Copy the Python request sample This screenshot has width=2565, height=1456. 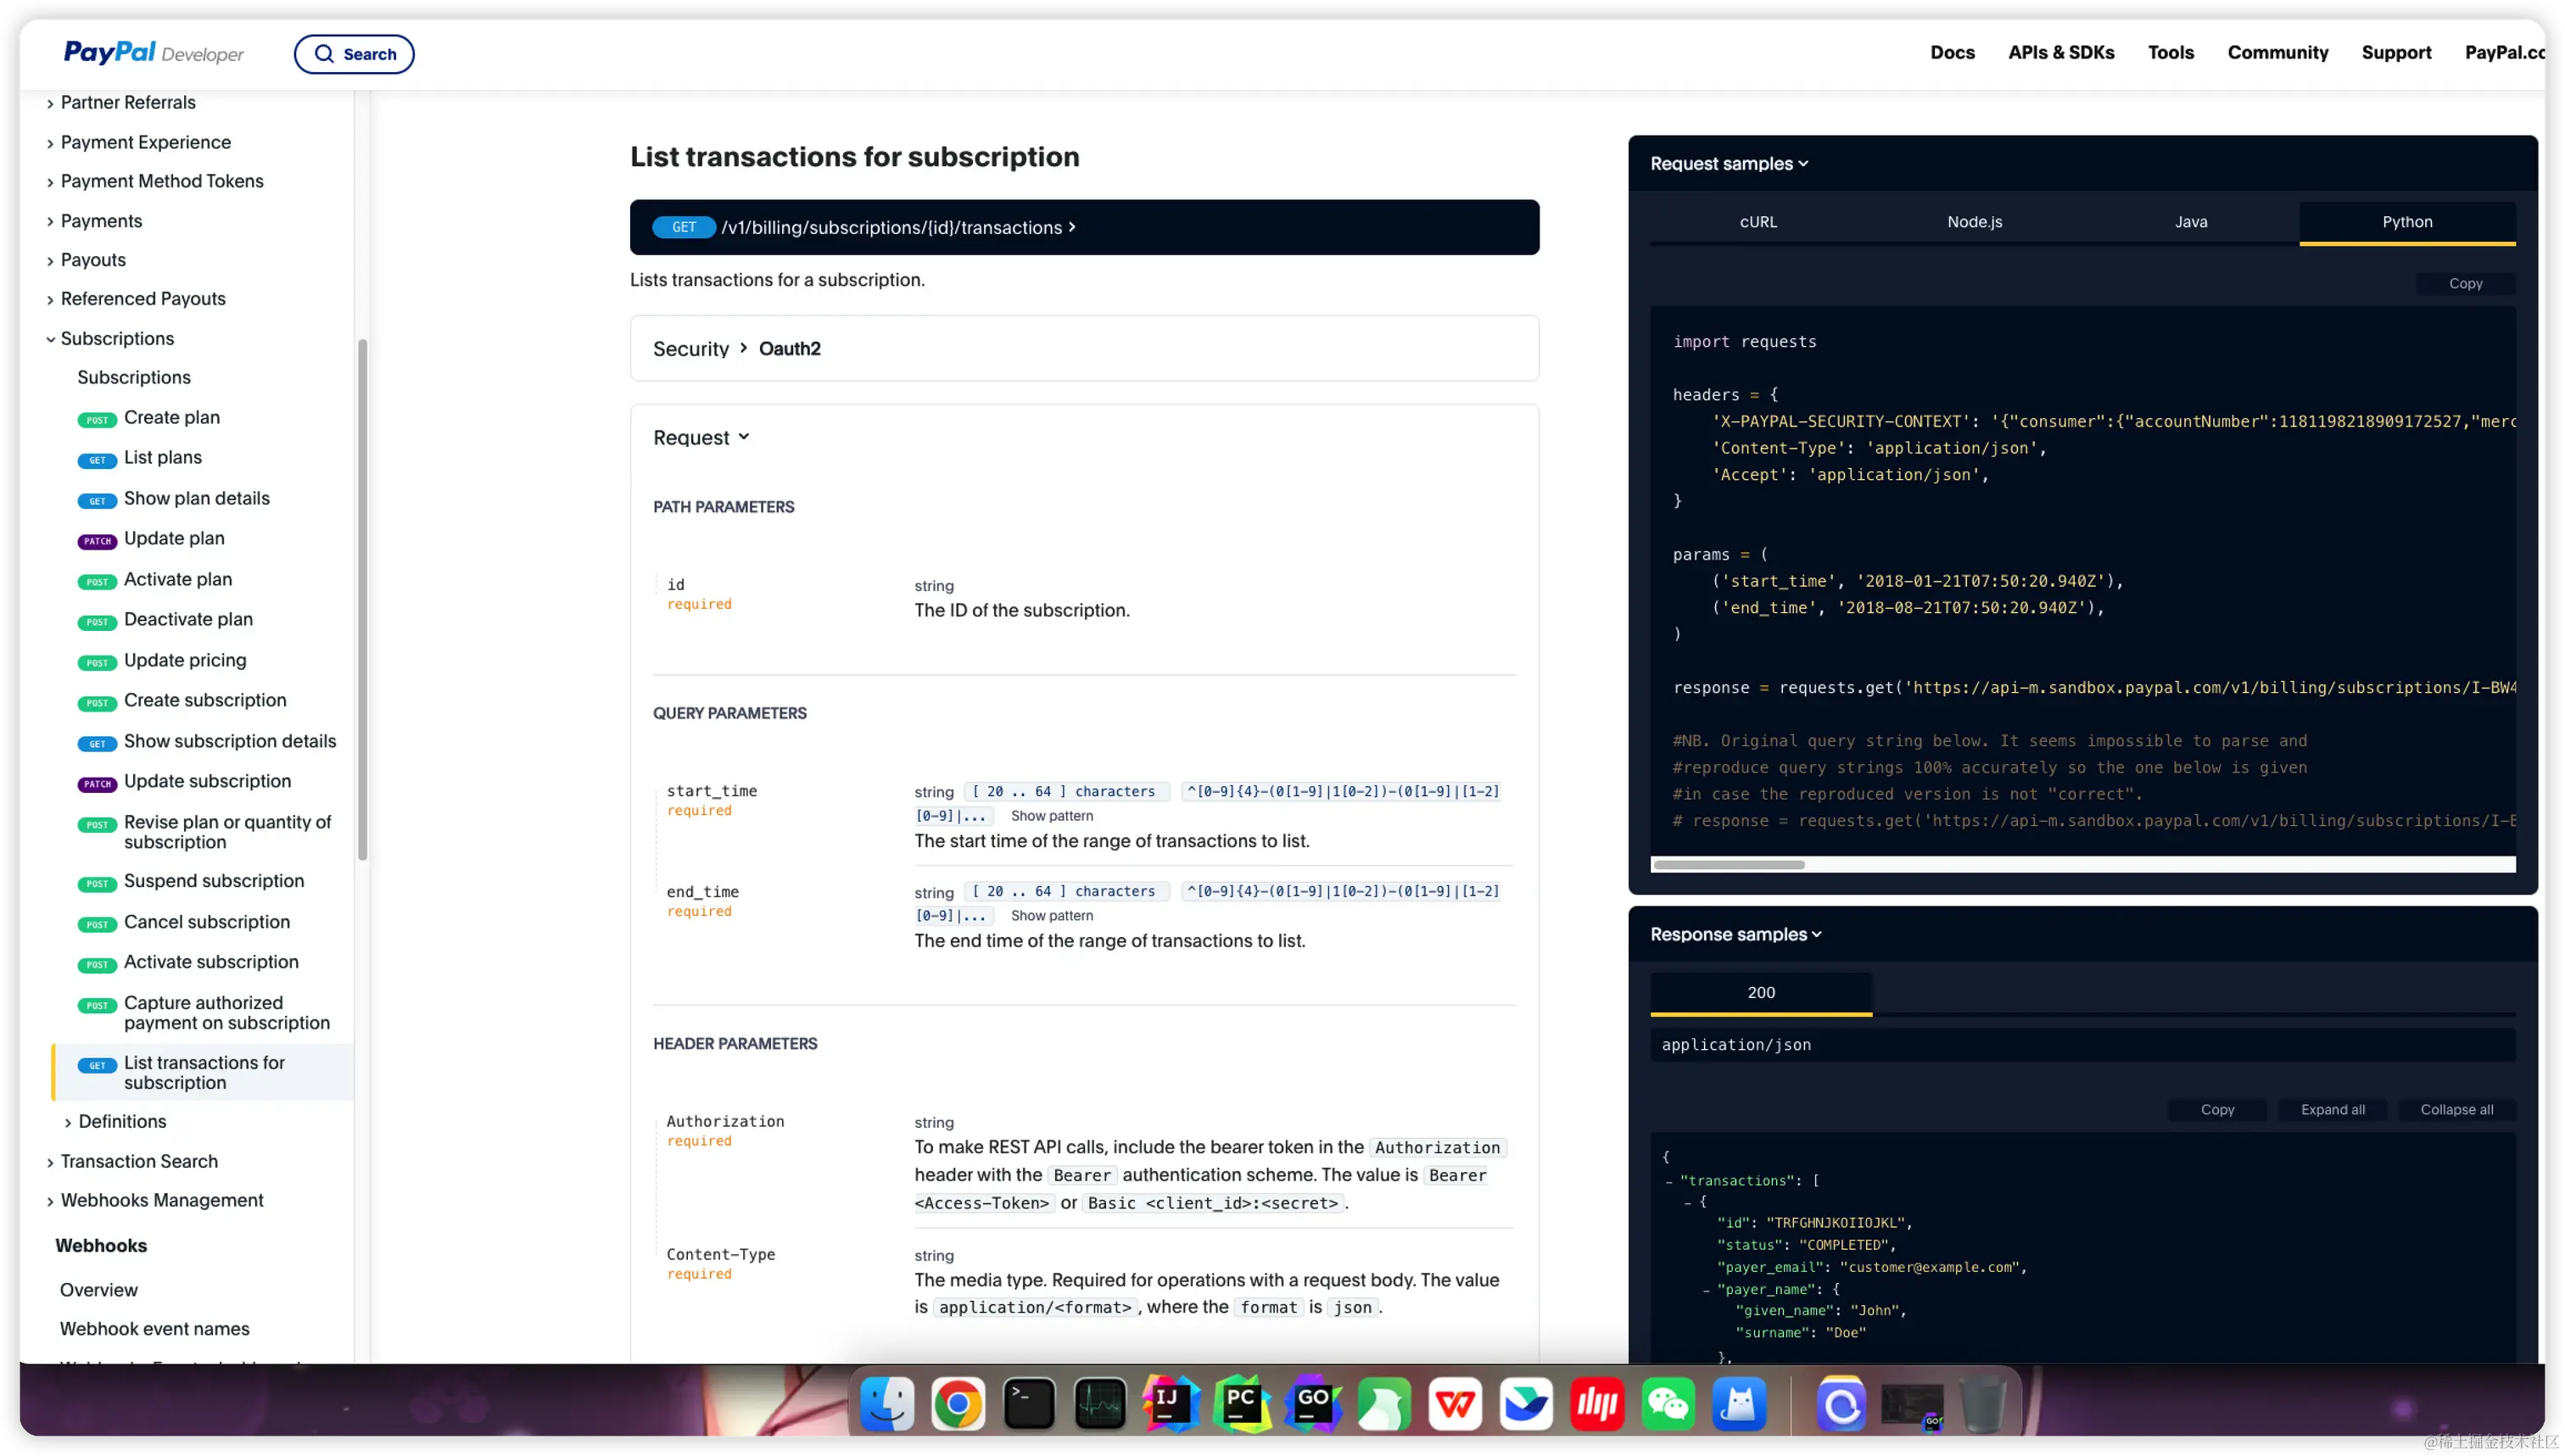click(2465, 284)
